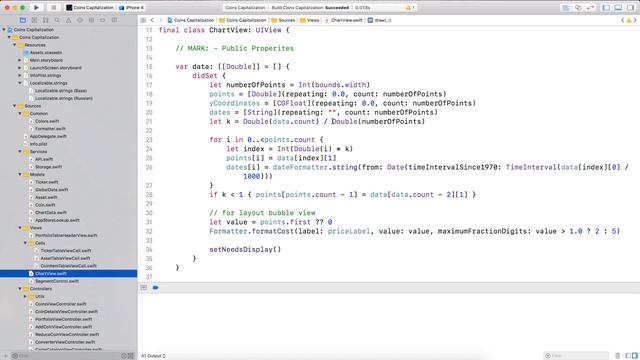This screenshot has height=360, width=640.
Task: Click Views in the jump bar
Action: tap(310, 20)
